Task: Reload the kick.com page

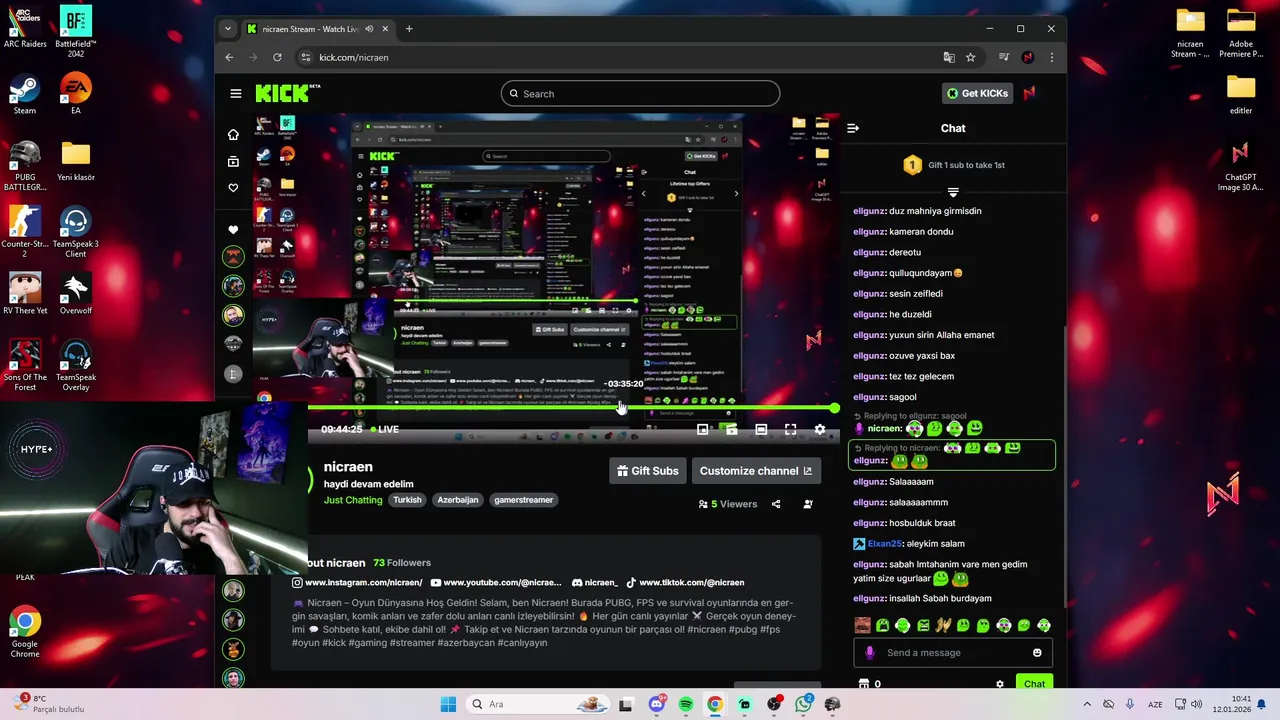Action: (x=277, y=58)
